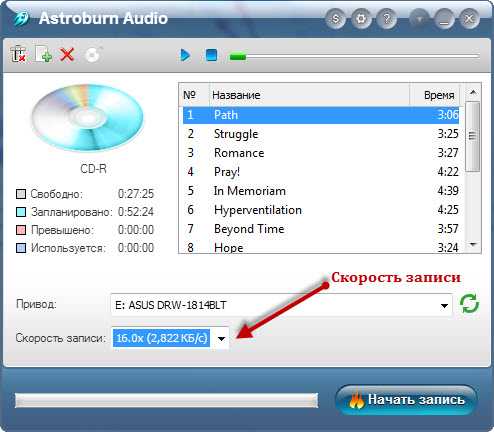Open the dollar sign purchase icon
This screenshot has height=432, width=494.
pyautogui.click(x=335, y=19)
